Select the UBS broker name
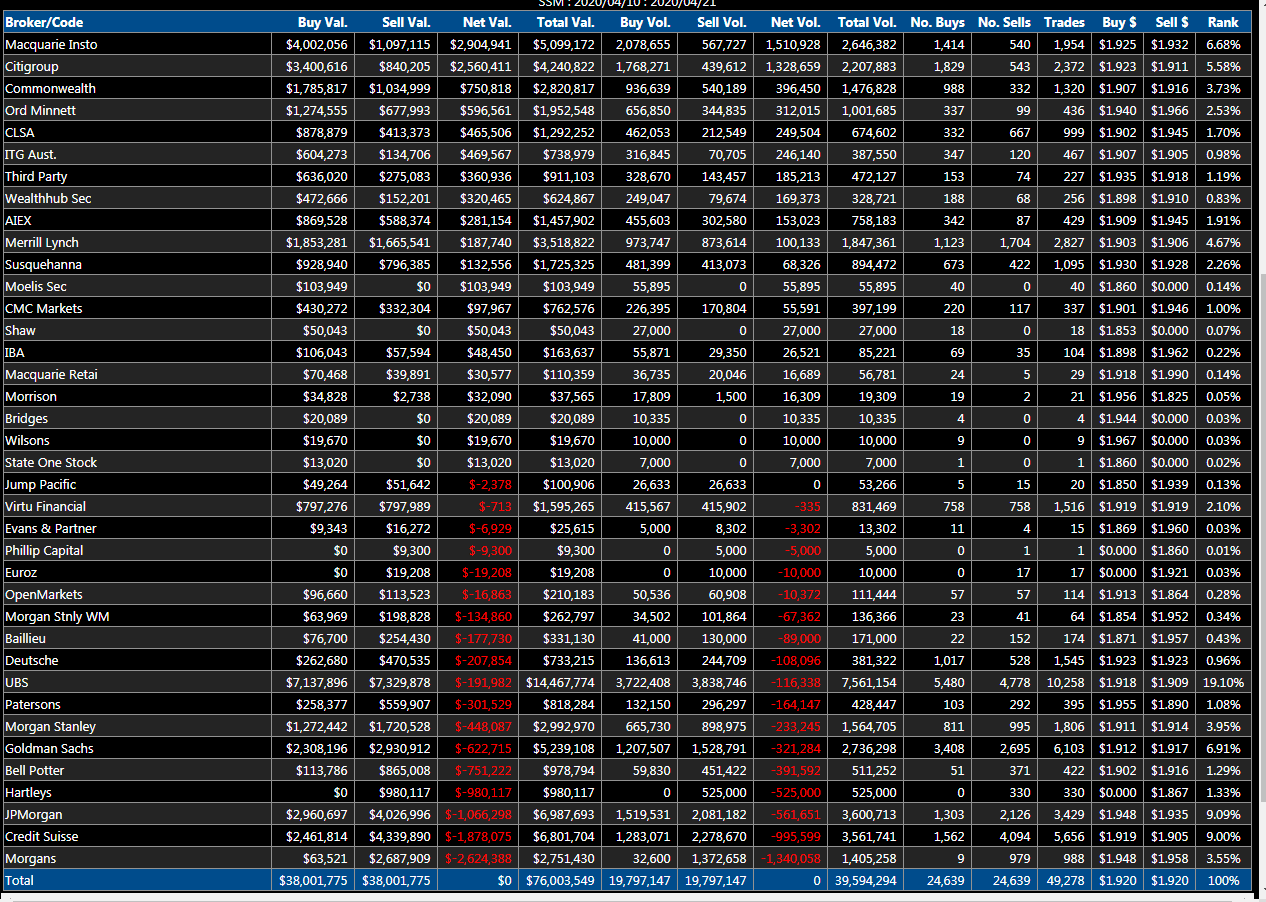This screenshot has width=1266, height=902. pos(17,682)
